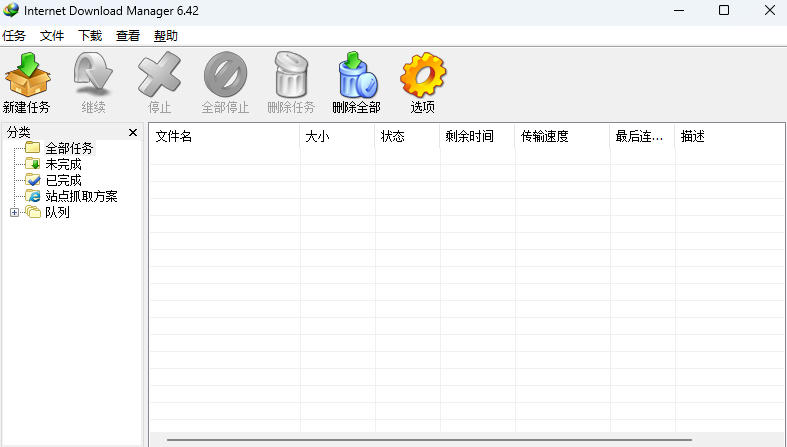Expand the 队列 tree node
Image resolution: width=787 pixels, height=447 pixels.
coord(15,212)
